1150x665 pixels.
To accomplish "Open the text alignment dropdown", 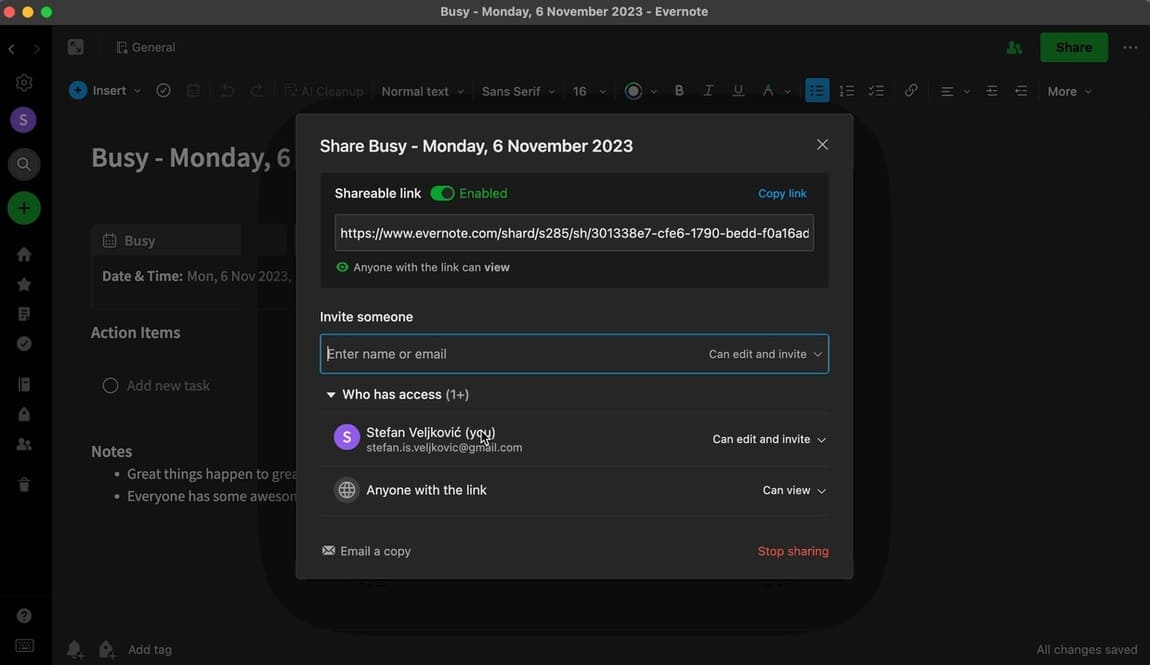I will point(955,92).
